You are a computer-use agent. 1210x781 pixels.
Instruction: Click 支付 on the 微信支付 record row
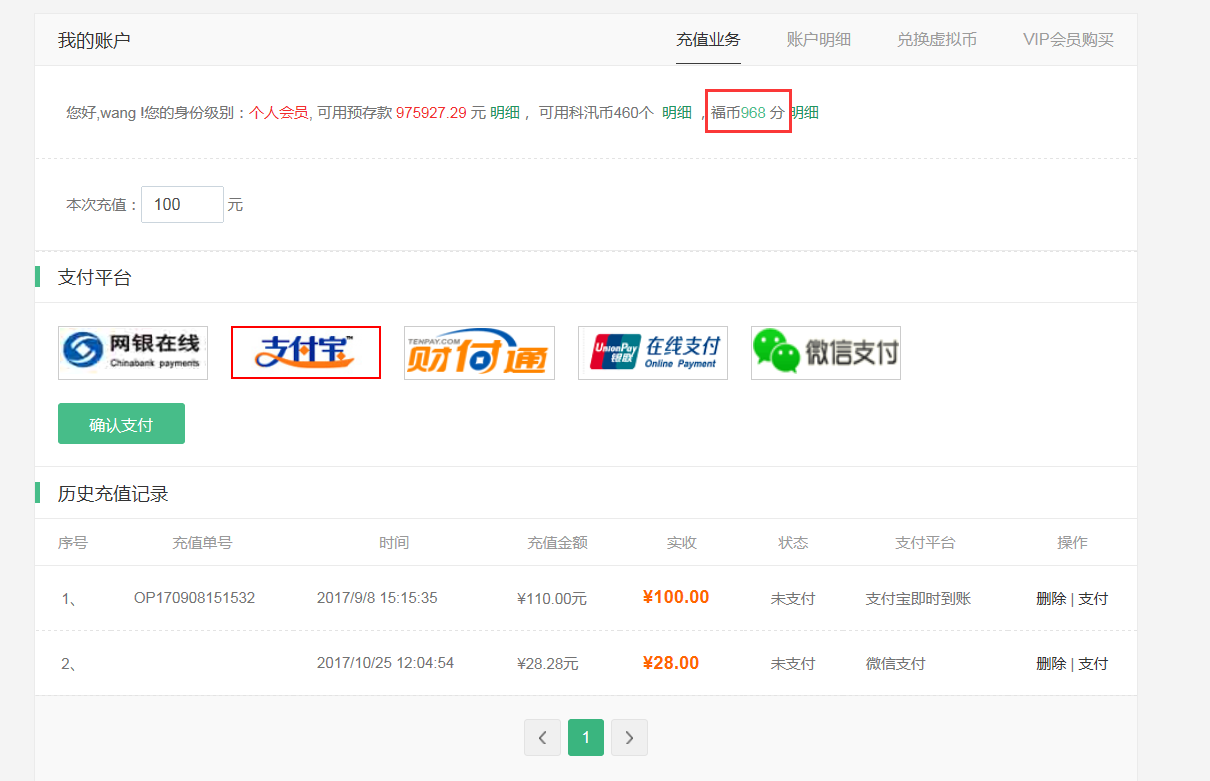tap(1093, 663)
